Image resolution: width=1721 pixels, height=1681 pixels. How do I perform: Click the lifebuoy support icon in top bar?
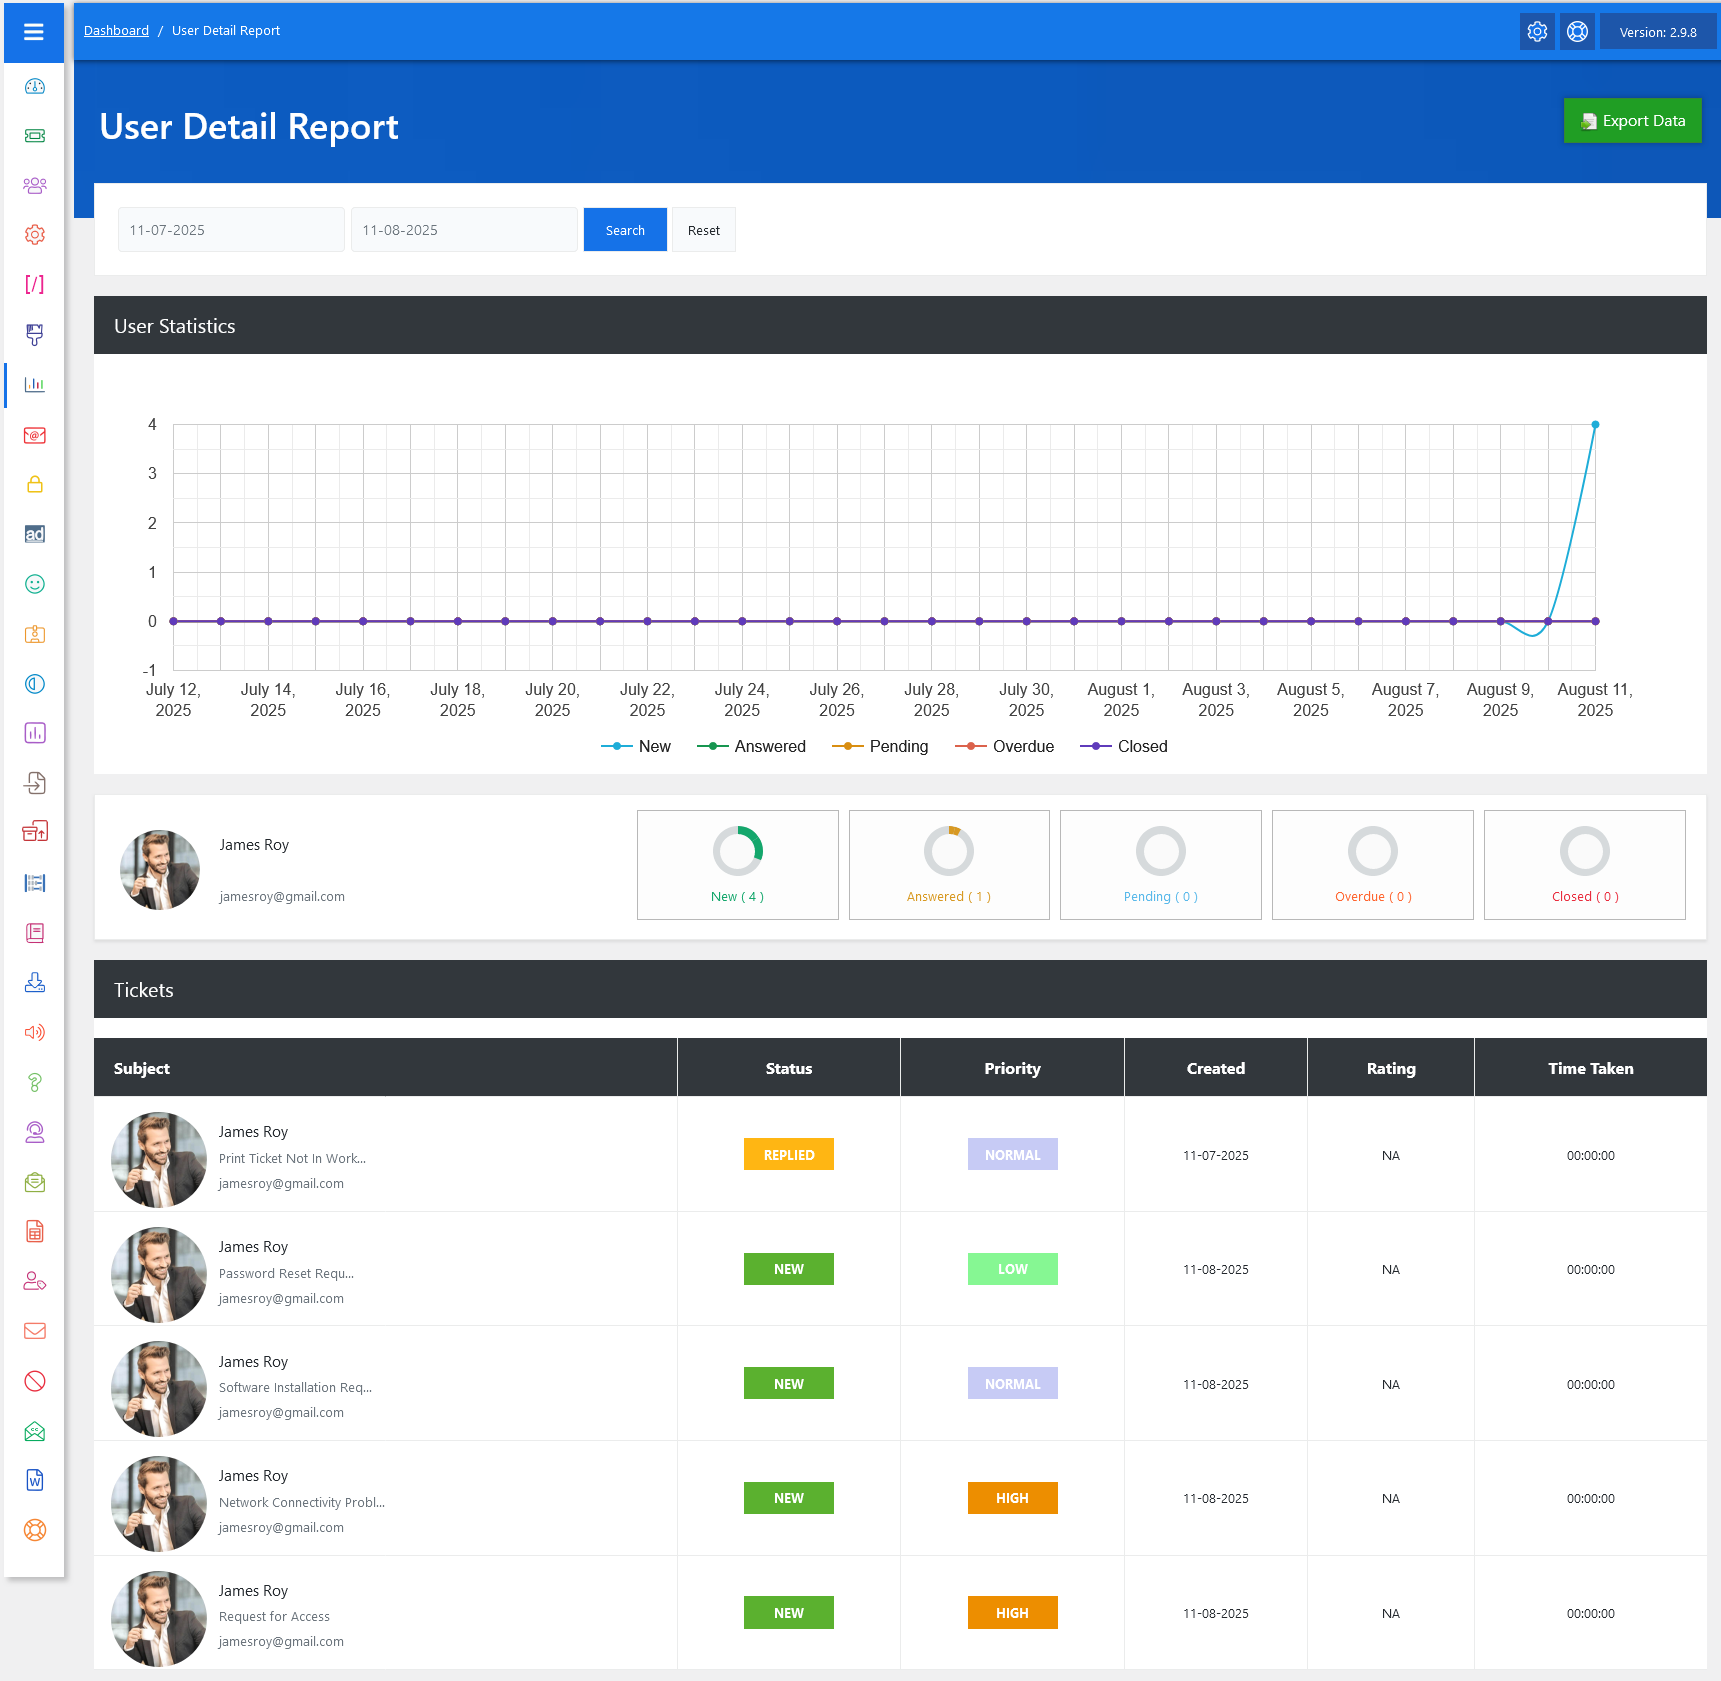1577,32
